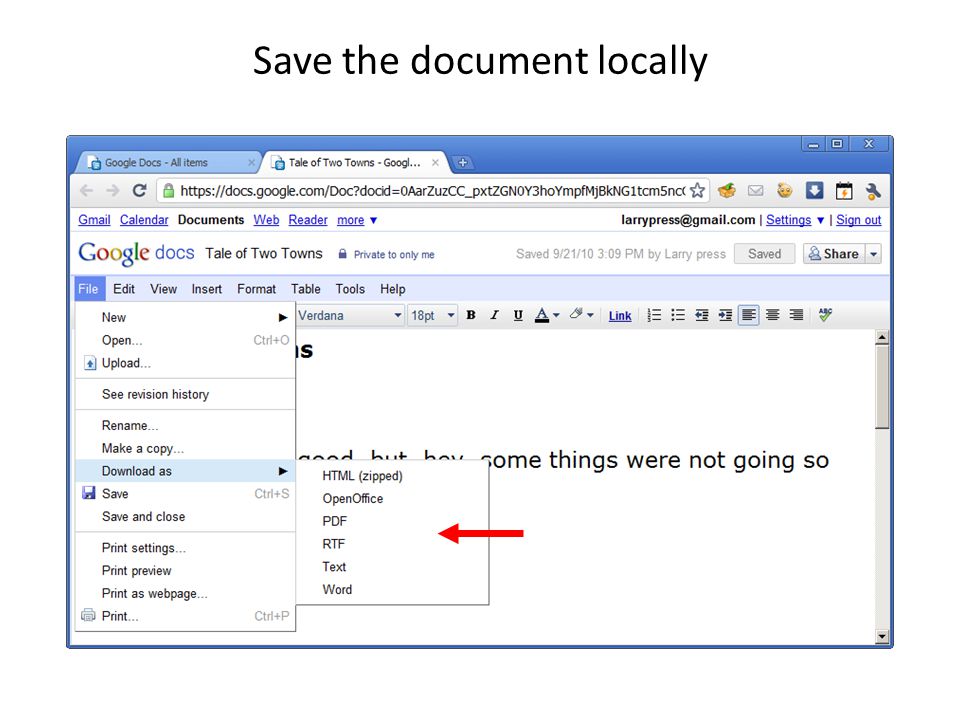The image size is (960, 720).
Task: Select Print preview menu item
Action: (x=137, y=571)
